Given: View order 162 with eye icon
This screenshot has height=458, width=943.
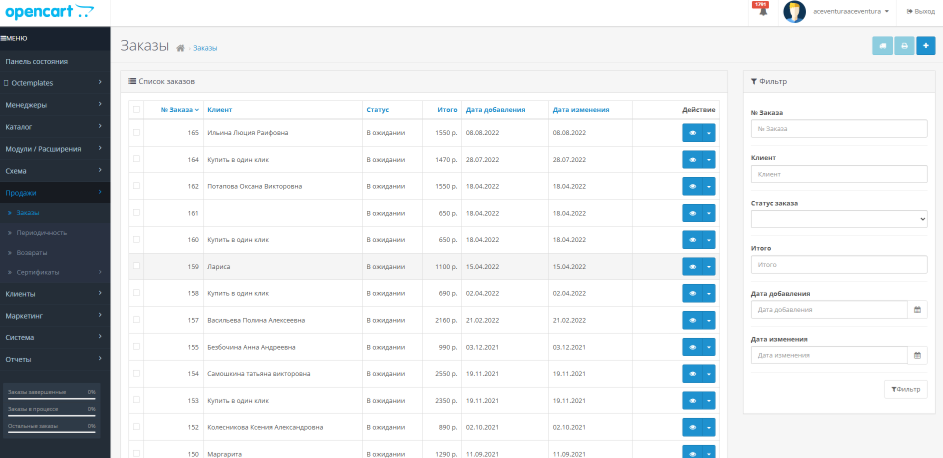Looking at the screenshot, I should tap(692, 186).
